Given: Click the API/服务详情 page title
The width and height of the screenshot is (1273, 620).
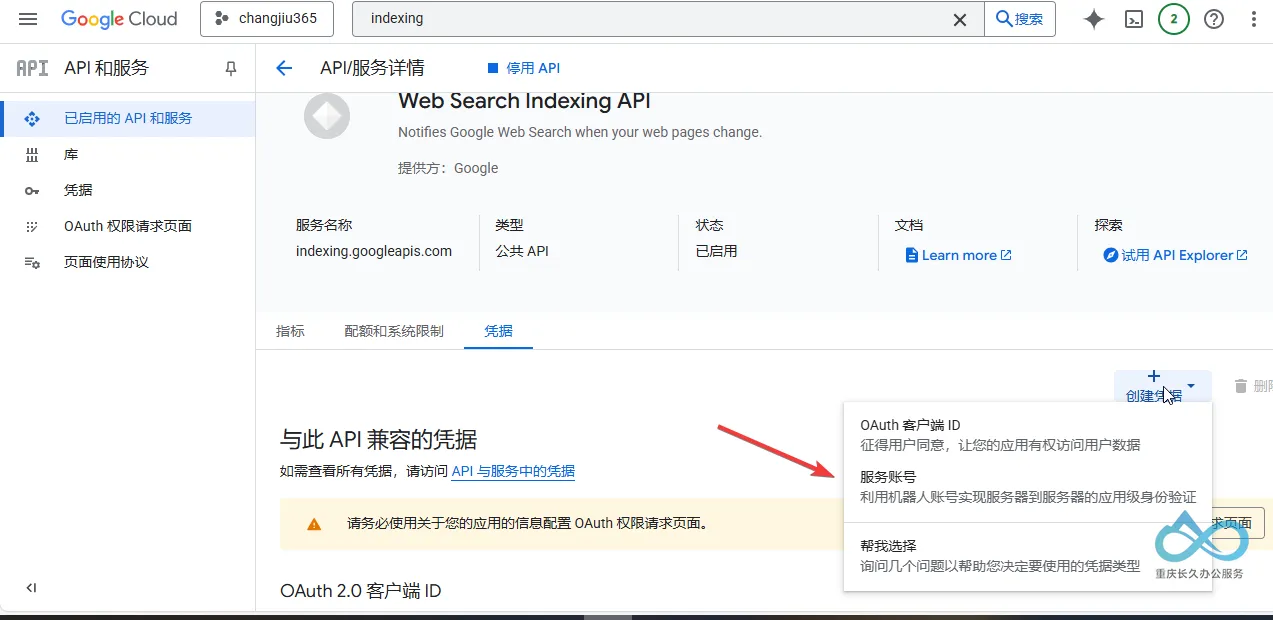Looking at the screenshot, I should pyautogui.click(x=372, y=68).
